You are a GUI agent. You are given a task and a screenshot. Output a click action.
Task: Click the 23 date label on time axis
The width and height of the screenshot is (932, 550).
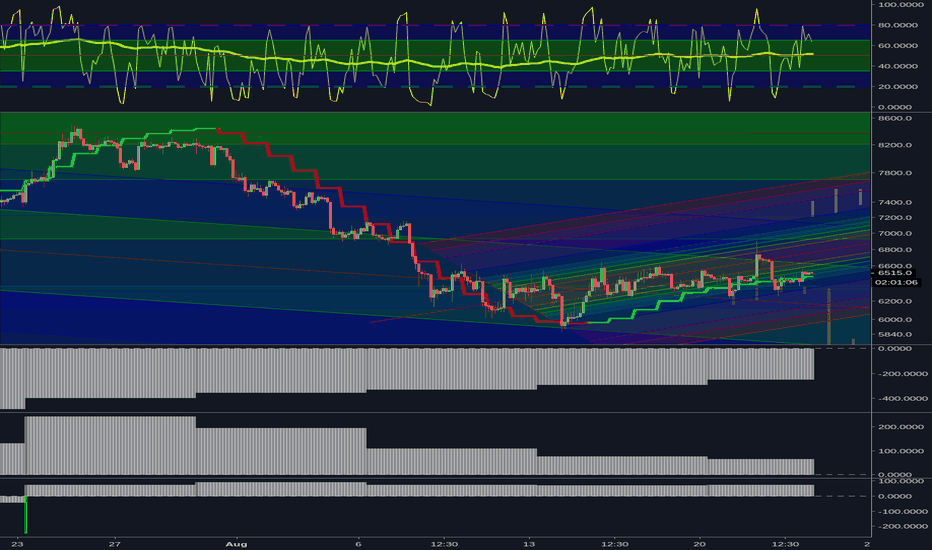pos(17,543)
